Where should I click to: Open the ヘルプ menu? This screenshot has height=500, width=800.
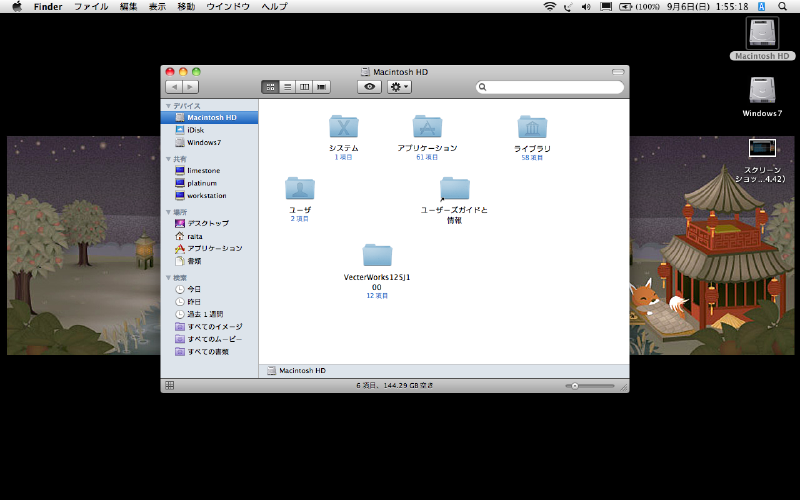click(x=274, y=7)
